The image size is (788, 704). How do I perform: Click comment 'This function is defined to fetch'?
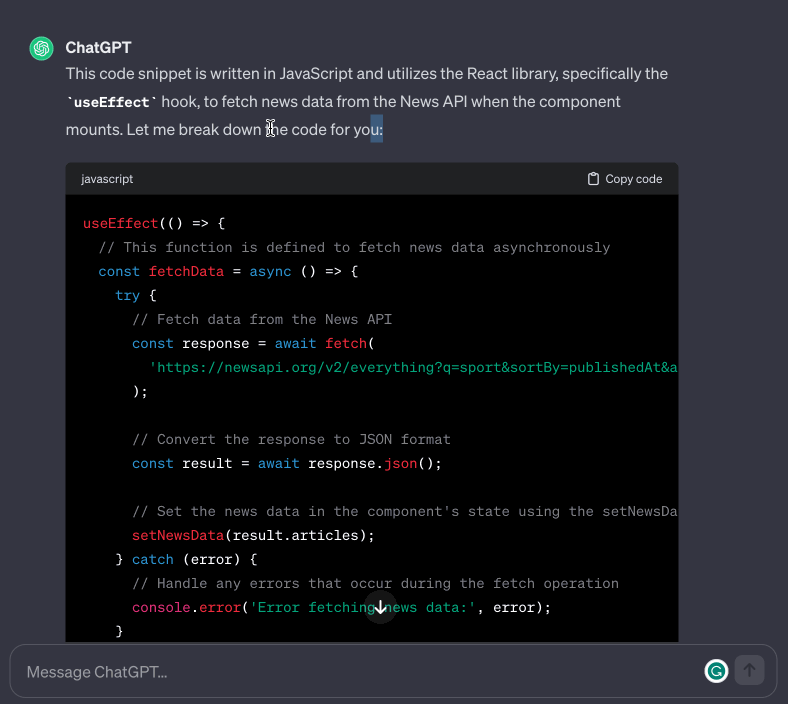354,247
